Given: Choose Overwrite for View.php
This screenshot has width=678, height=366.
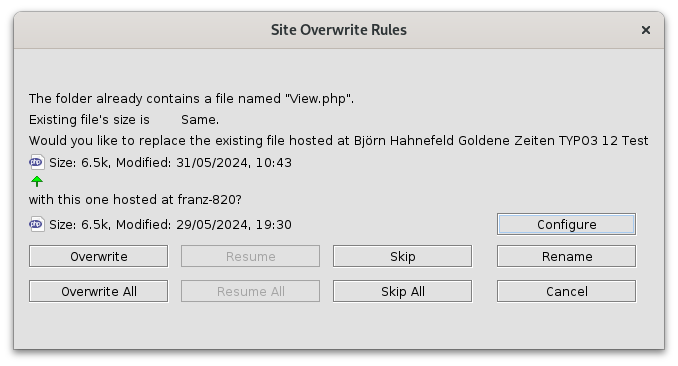Looking at the screenshot, I should [x=99, y=257].
